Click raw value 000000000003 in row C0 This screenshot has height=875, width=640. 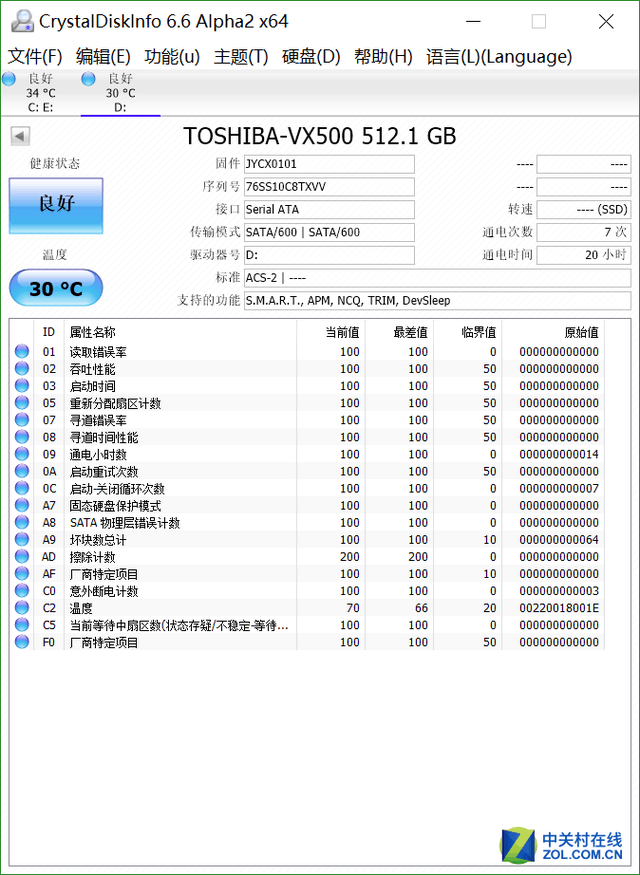point(559,590)
